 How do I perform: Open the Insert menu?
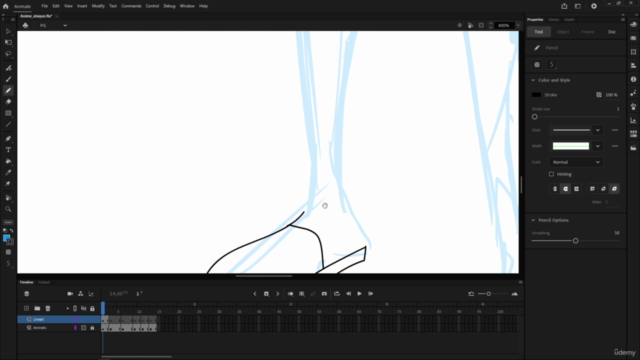[82, 6]
